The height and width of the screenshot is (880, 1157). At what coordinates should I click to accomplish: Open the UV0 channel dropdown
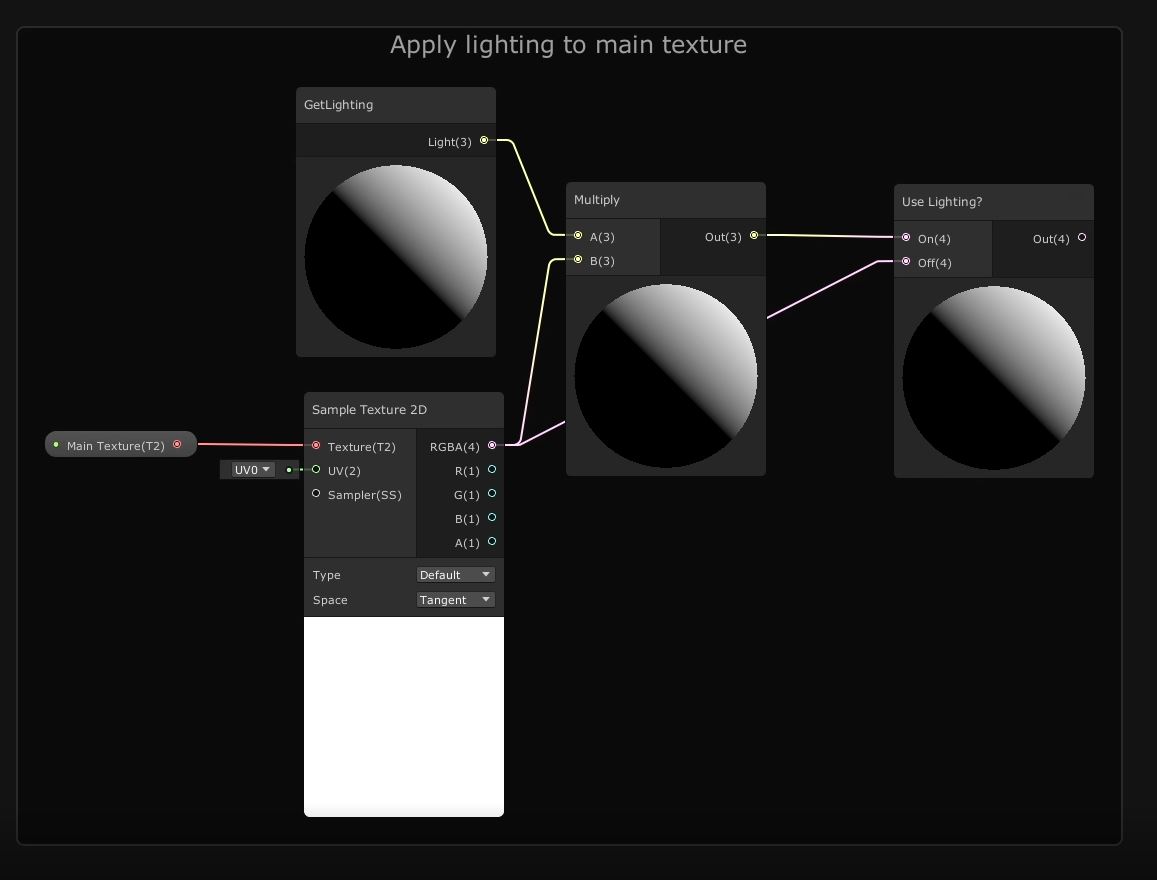coord(252,470)
